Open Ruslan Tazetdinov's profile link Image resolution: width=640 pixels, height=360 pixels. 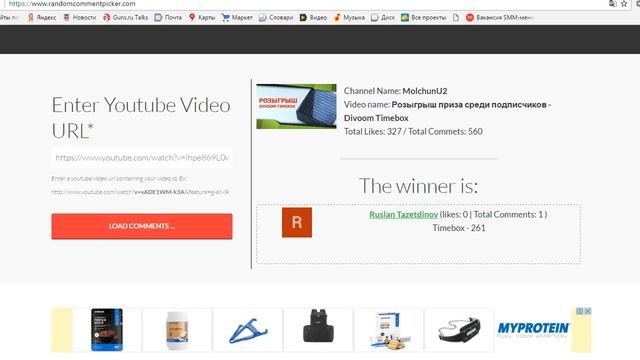403,214
